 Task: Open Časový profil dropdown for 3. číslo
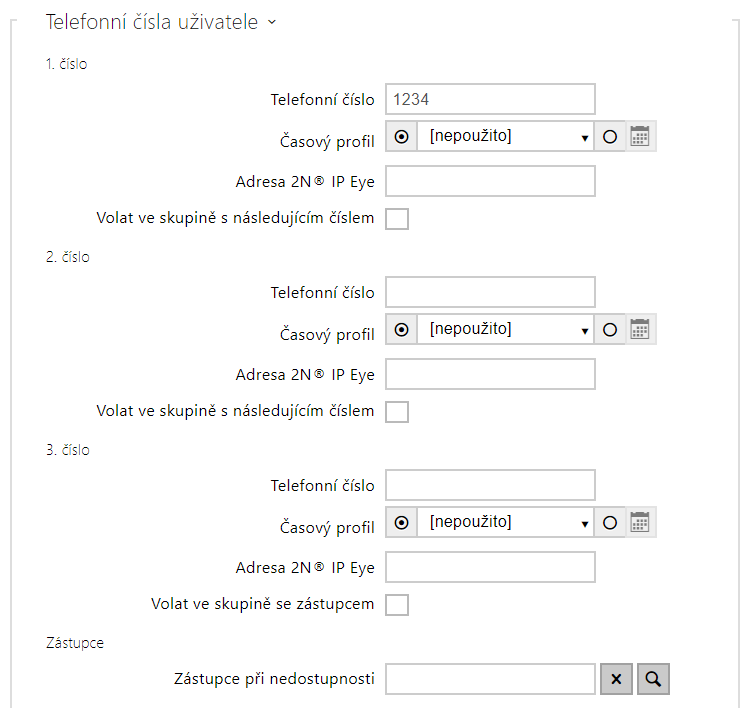tap(506, 522)
